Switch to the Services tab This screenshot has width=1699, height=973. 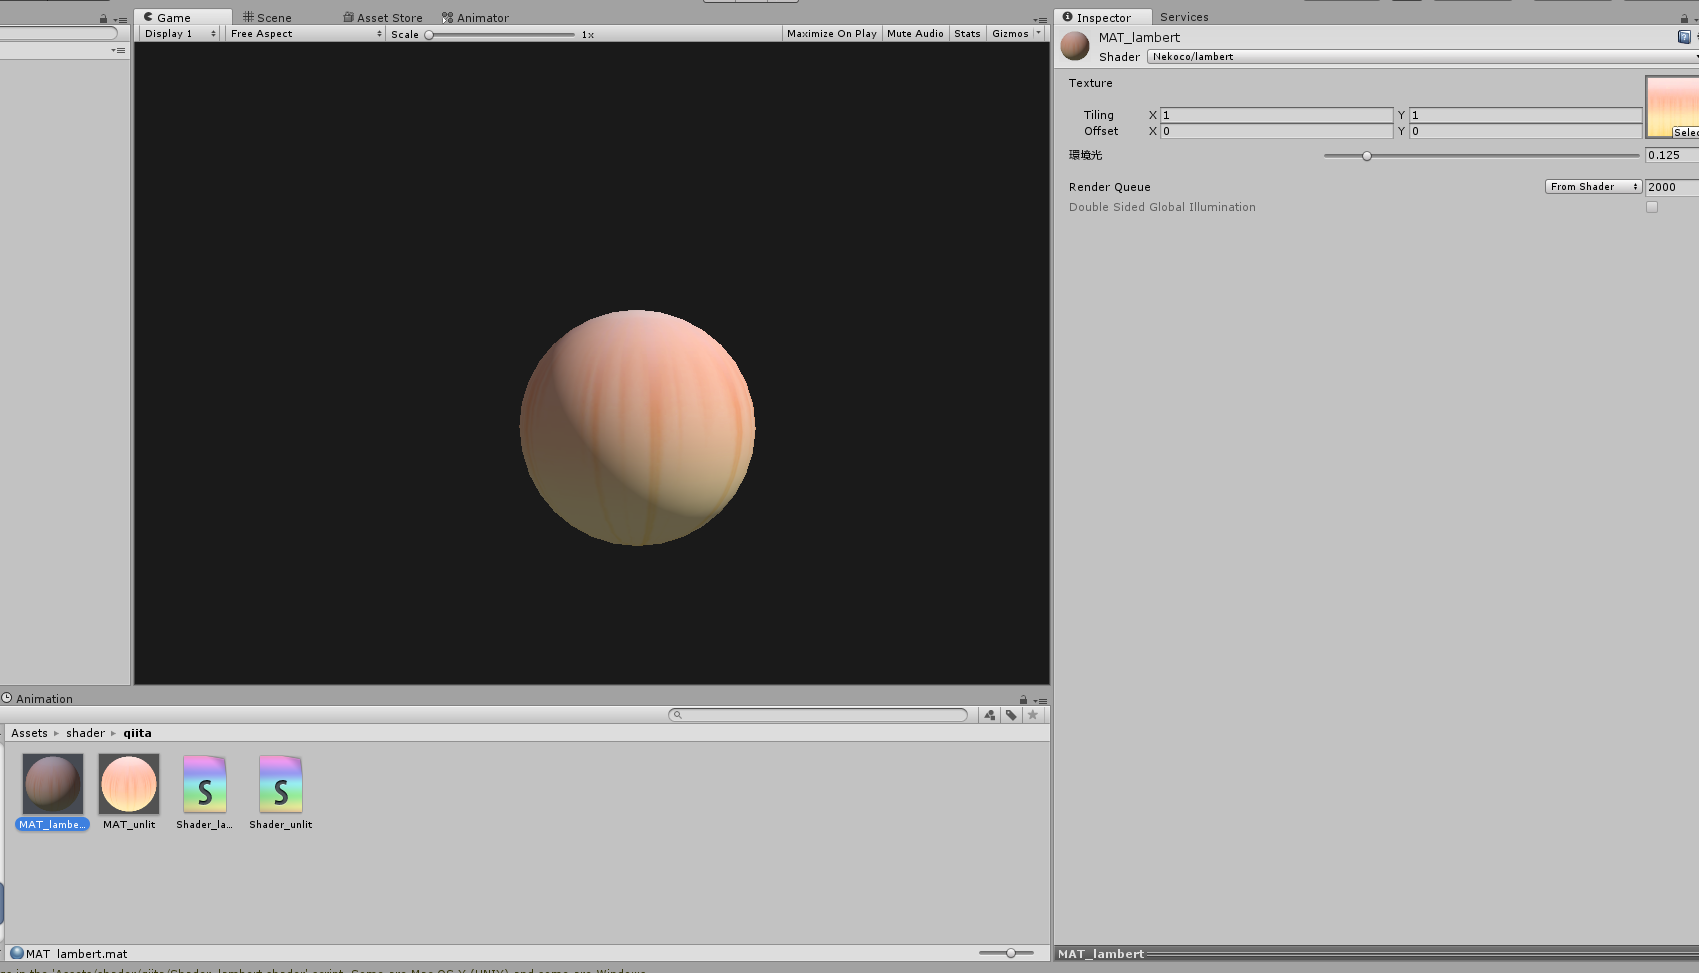(1184, 17)
